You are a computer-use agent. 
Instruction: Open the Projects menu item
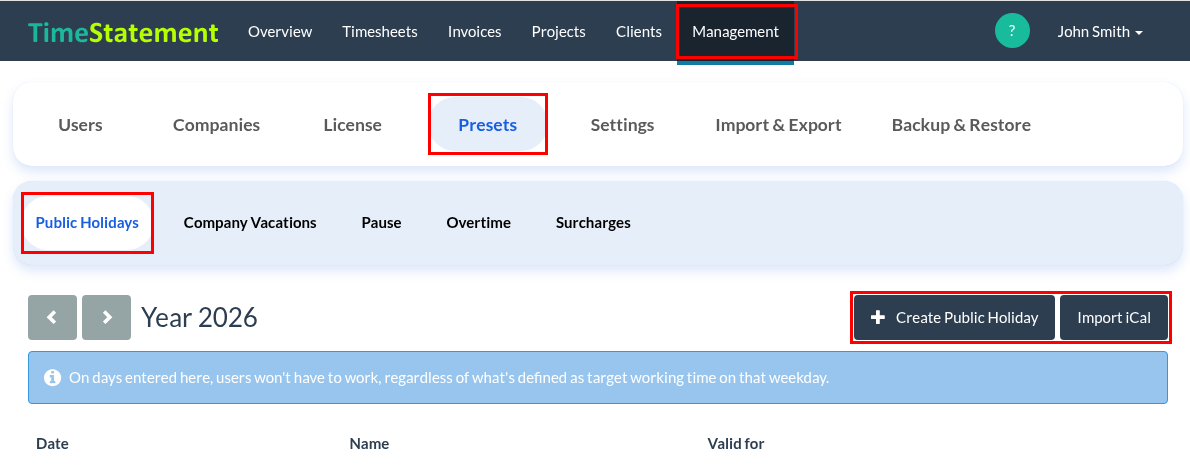[x=559, y=32]
